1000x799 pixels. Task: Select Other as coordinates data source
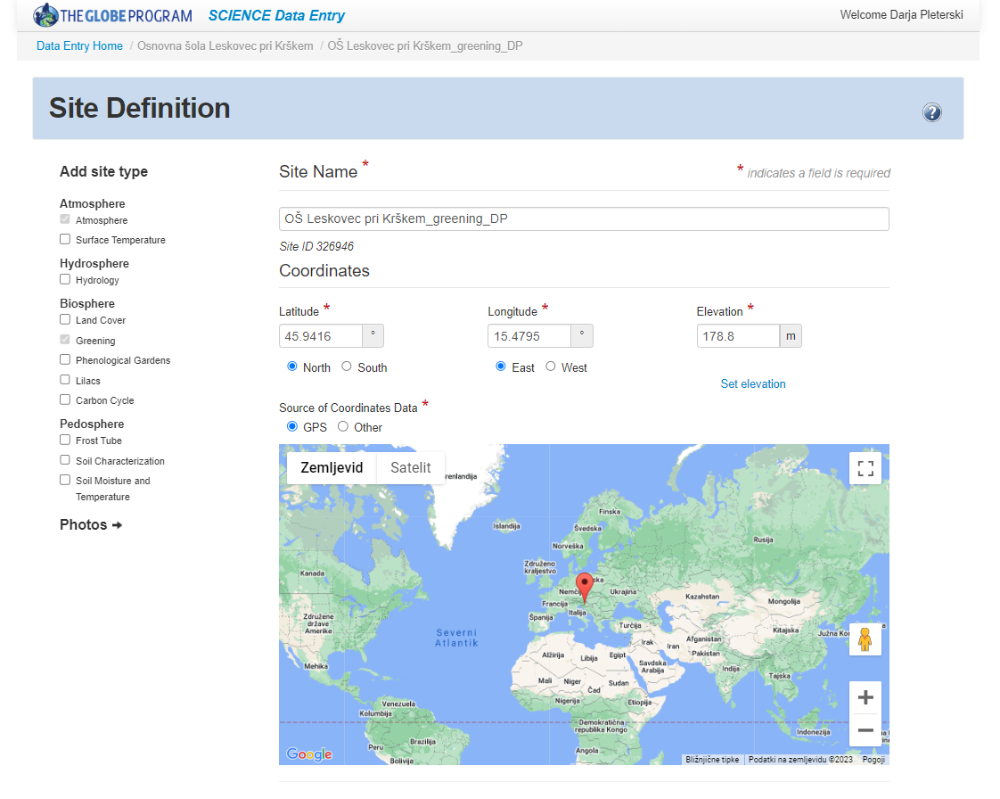[x=343, y=427]
